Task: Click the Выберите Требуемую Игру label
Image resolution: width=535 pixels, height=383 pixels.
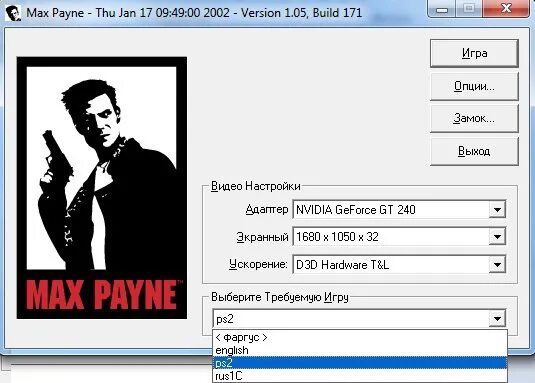Action: pyautogui.click(x=280, y=297)
